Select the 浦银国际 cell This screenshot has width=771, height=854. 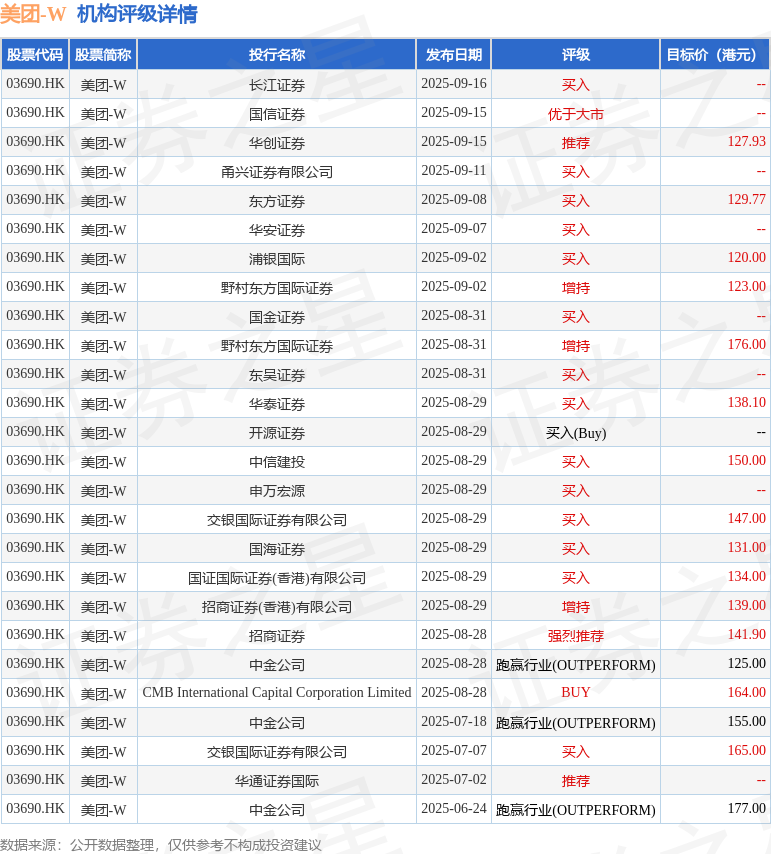coord(277,259)
